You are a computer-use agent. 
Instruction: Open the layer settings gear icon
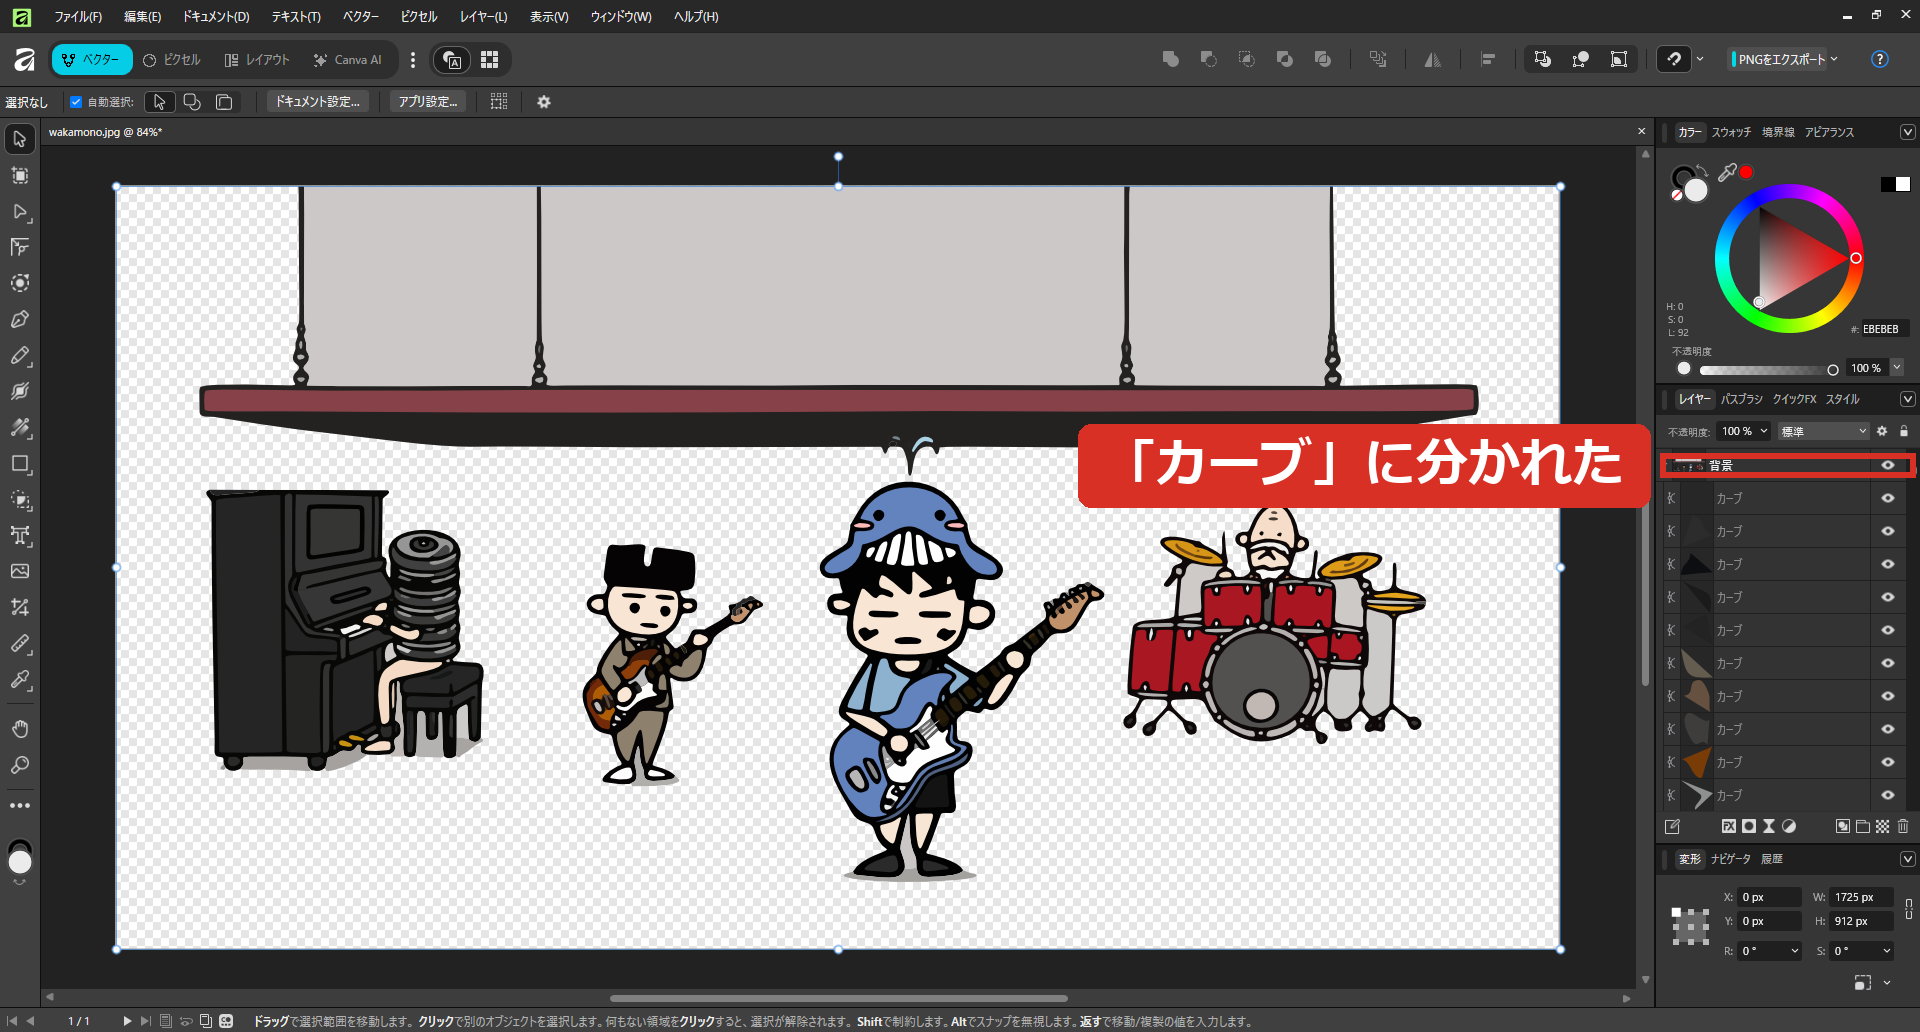[x=1882, y=431]
